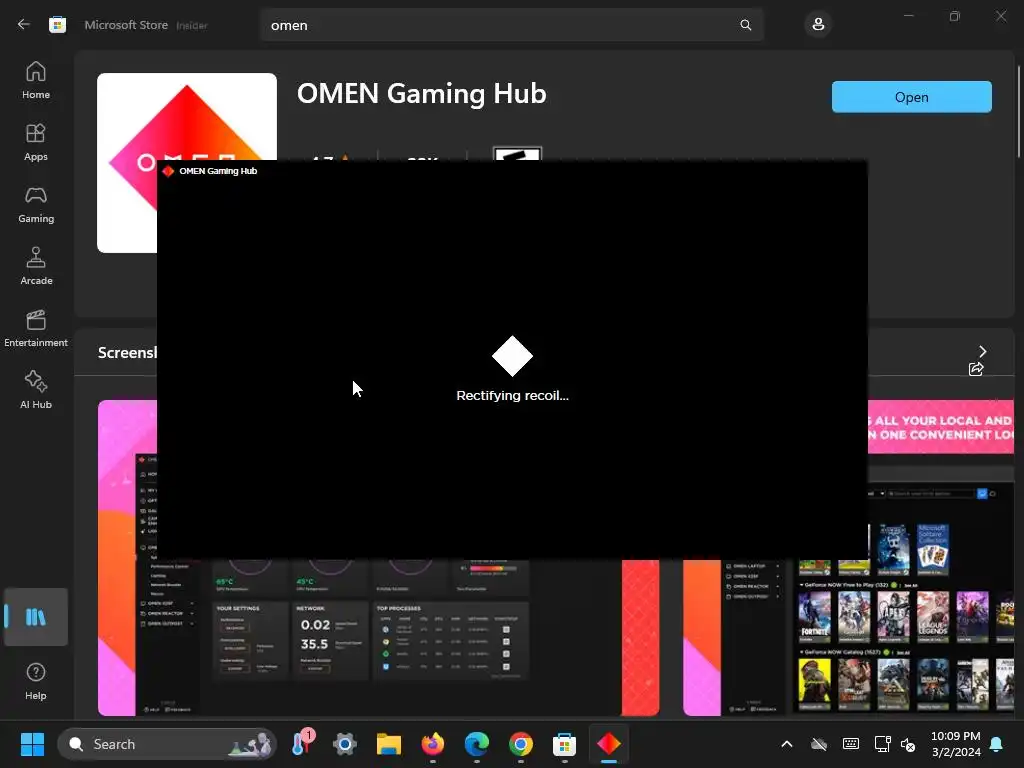Open Arcade in the Store sidebar

36,266
